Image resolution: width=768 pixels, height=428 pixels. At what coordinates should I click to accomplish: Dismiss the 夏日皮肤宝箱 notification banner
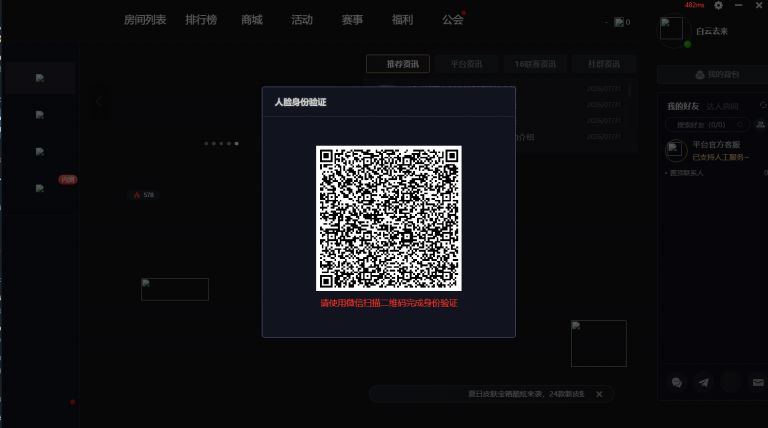[x=599, y=394]
